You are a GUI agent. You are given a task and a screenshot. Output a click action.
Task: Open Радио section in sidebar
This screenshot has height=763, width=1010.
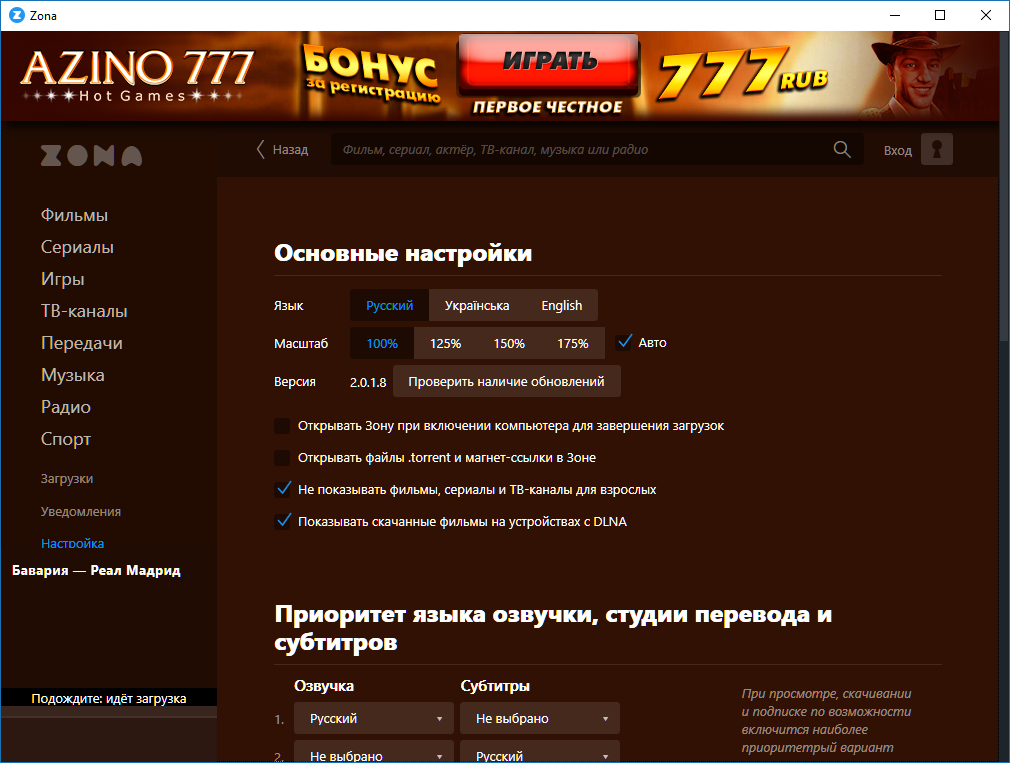pos(66,407)
